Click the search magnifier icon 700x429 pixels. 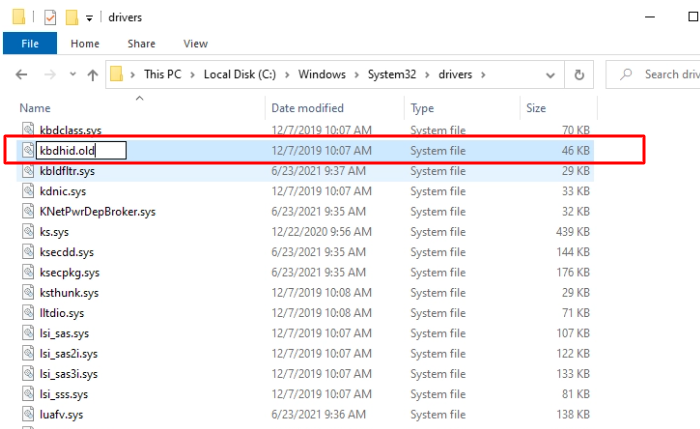pos(625,74)
